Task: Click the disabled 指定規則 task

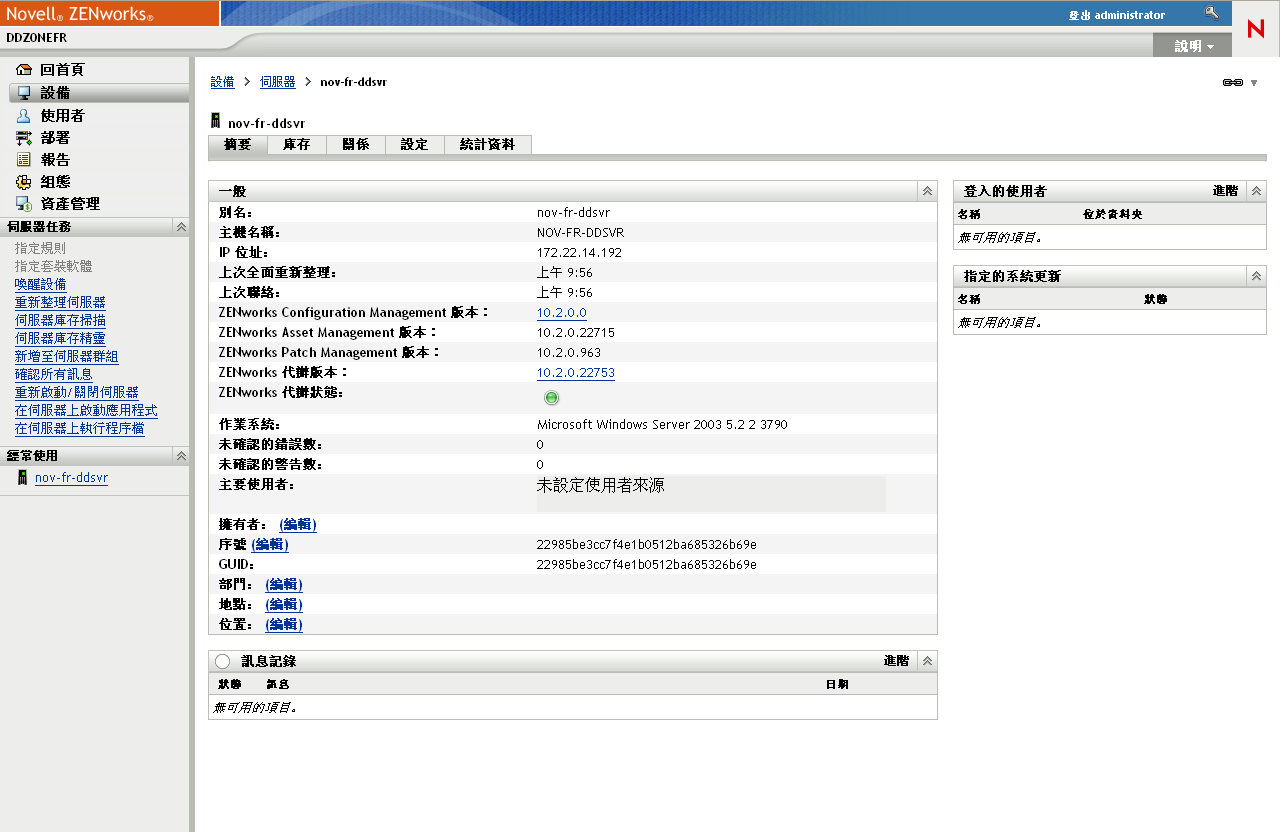Action: click(x=41, y=249)
